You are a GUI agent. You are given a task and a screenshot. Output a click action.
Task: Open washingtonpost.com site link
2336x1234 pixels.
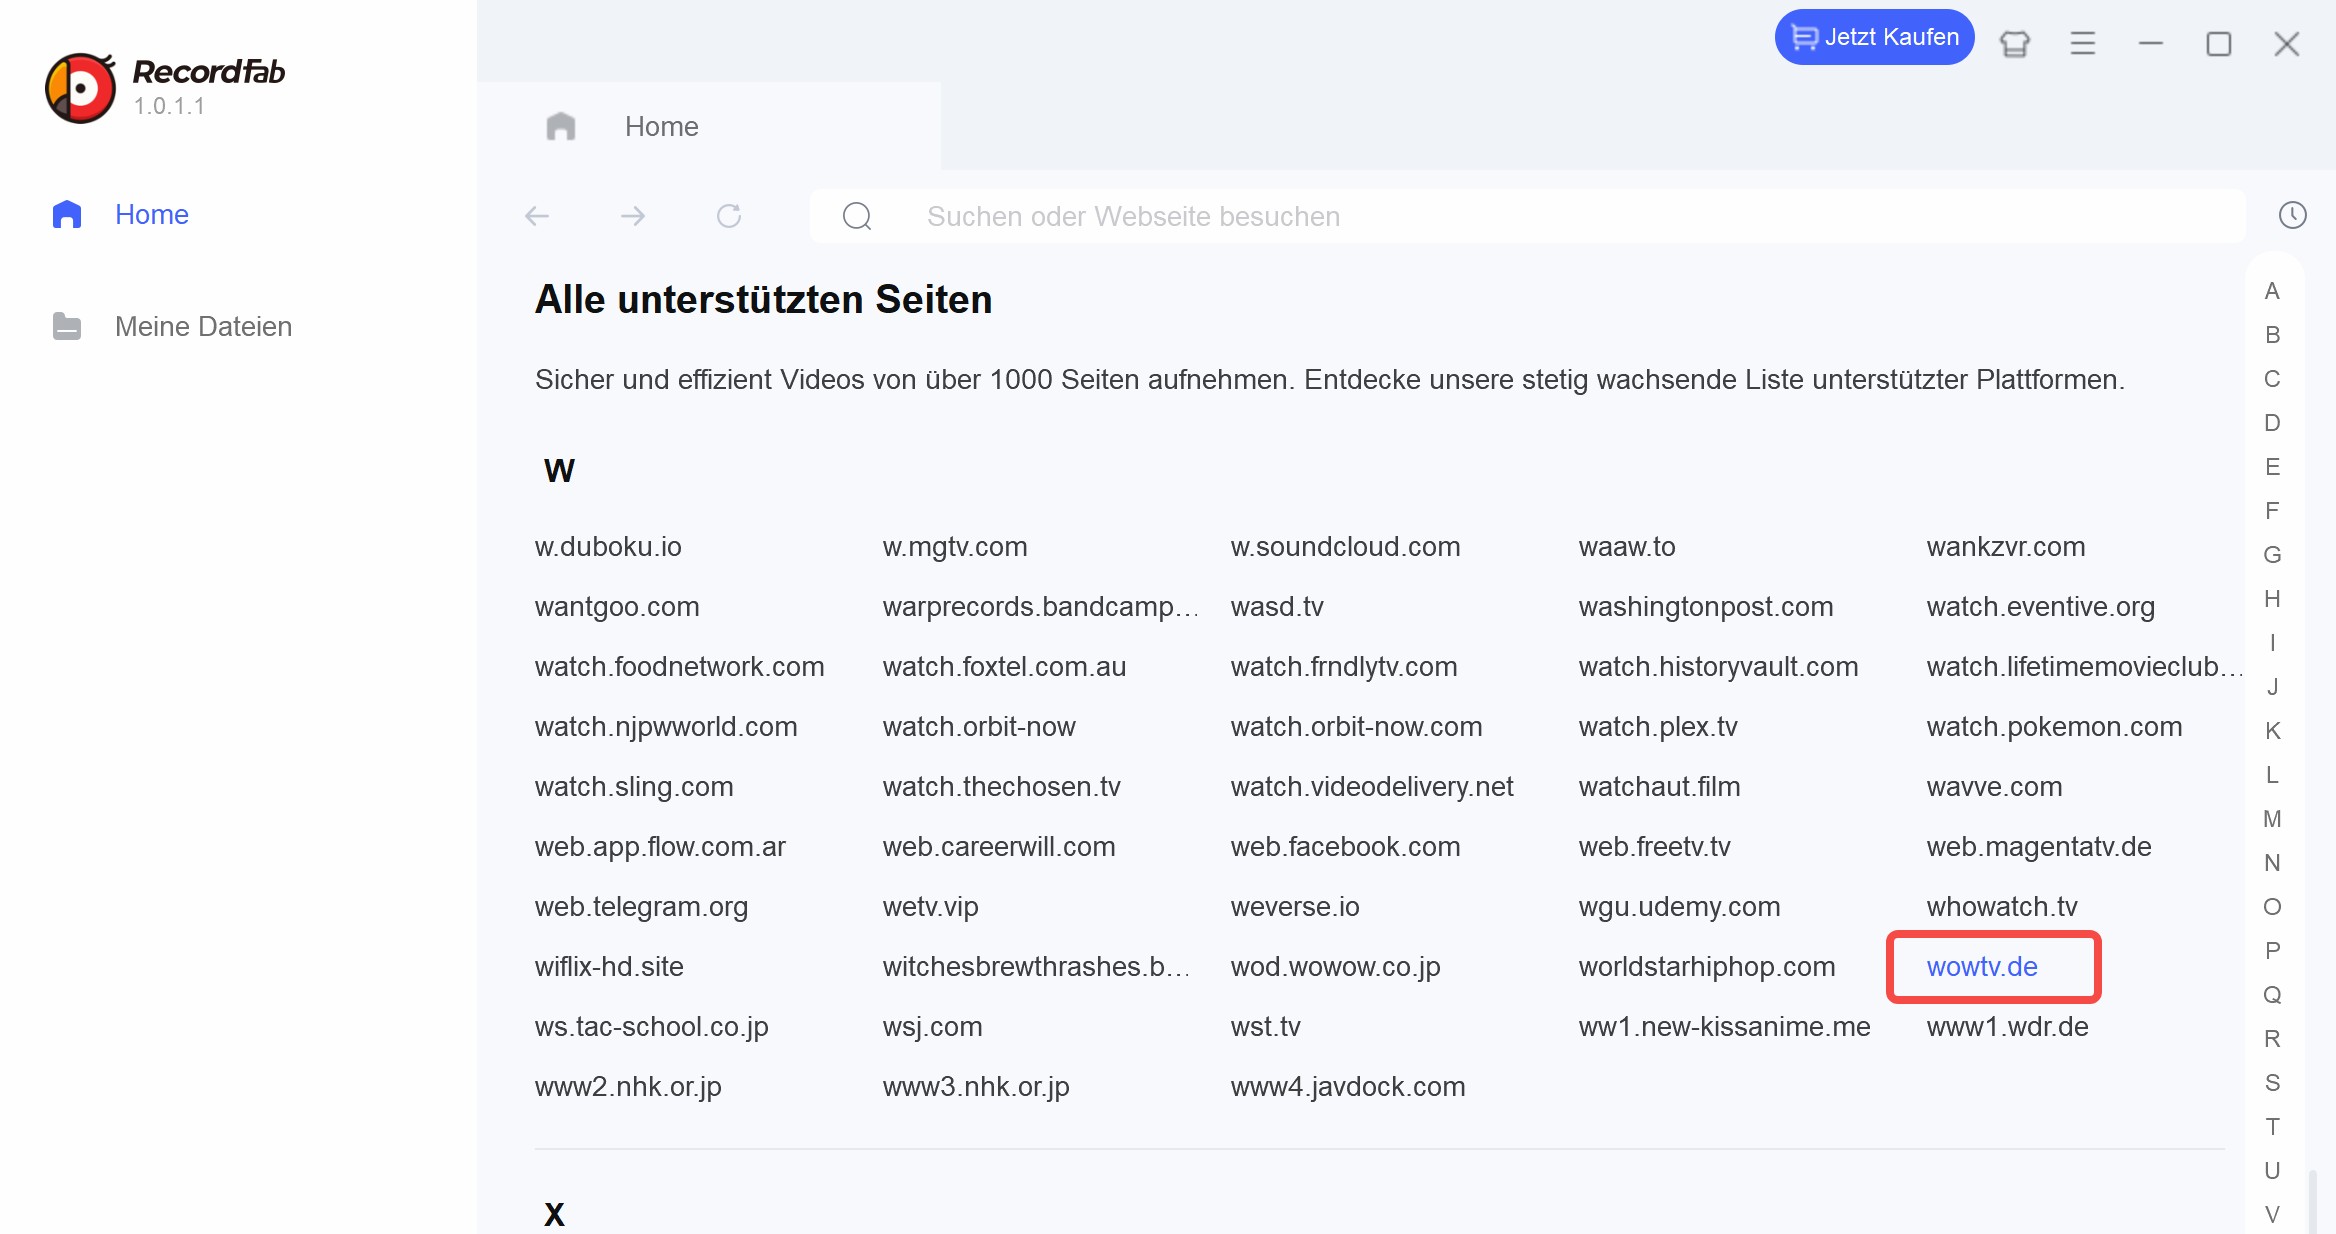click(1706, 607)
